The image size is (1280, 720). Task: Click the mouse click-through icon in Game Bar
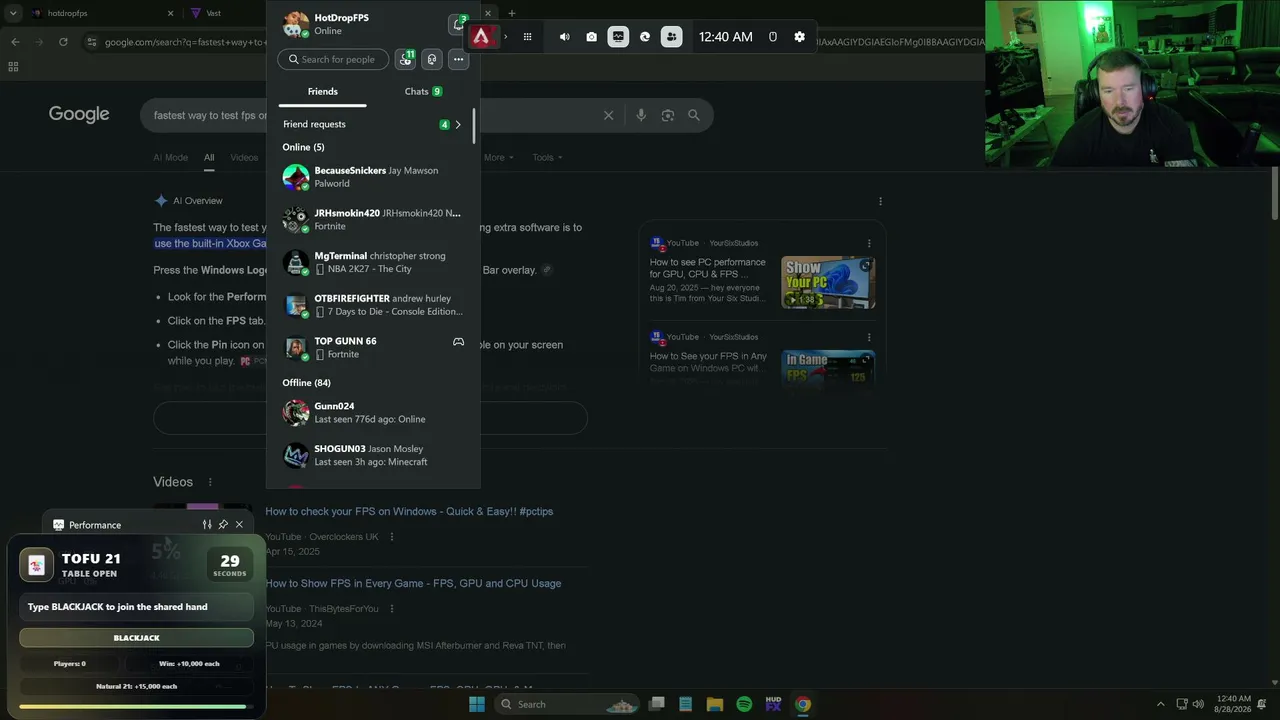click(773, 37)
